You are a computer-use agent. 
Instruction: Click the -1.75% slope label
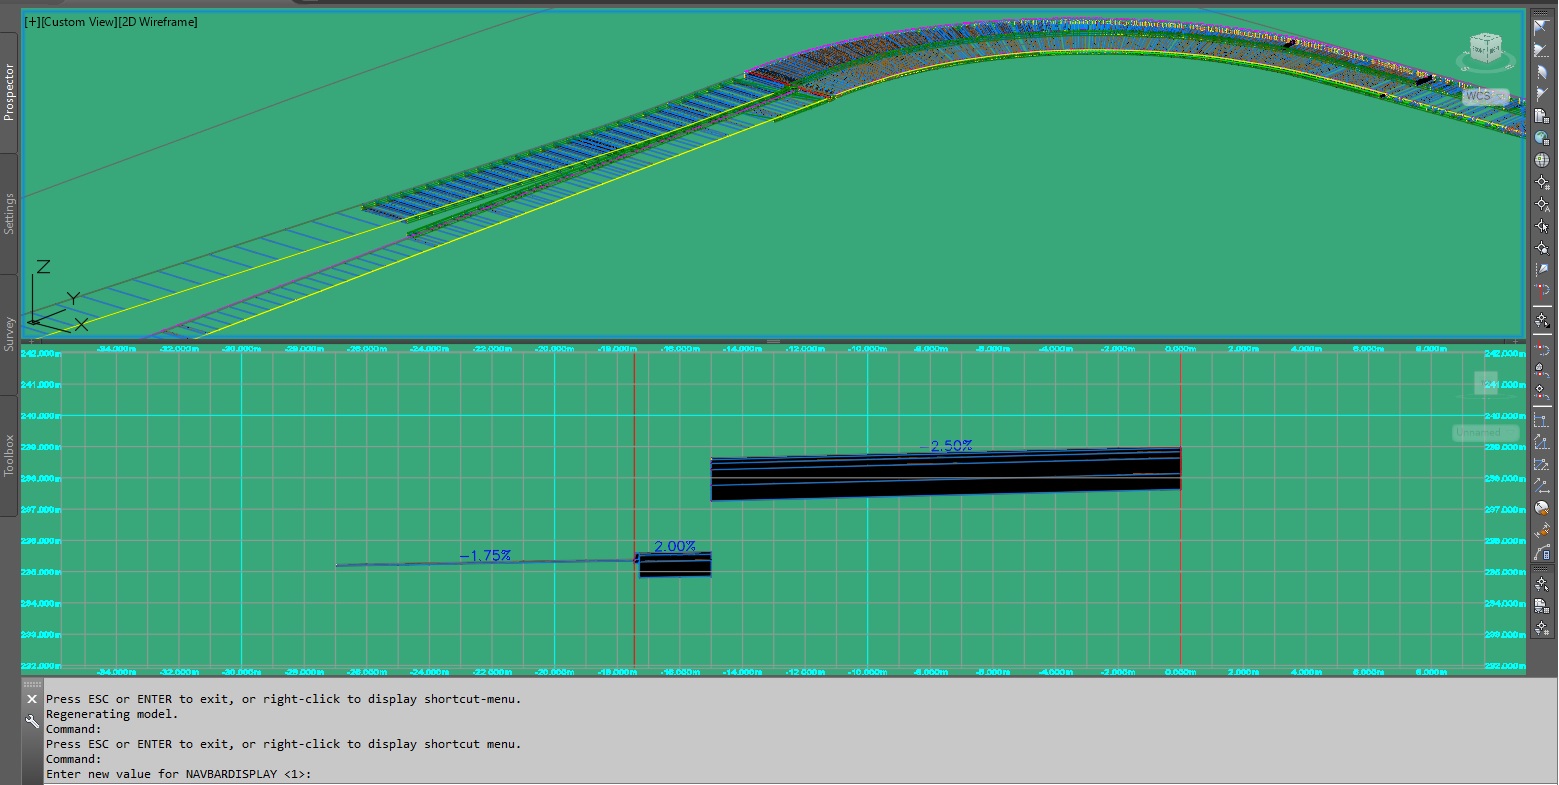click(x=486, y=555)
